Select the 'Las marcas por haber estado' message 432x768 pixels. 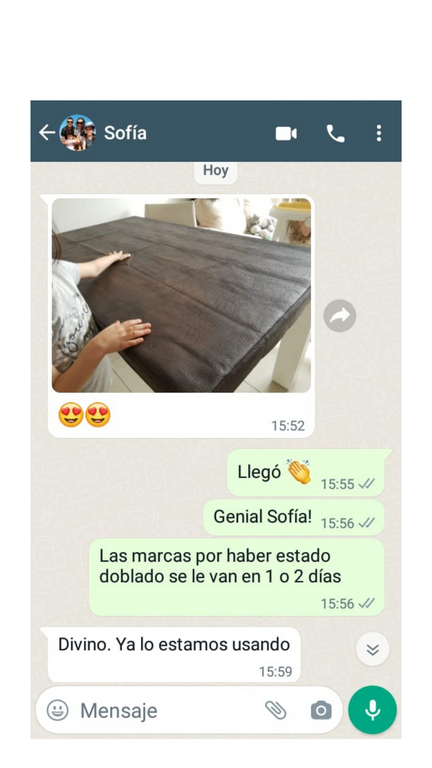click(x=237, y=577)
